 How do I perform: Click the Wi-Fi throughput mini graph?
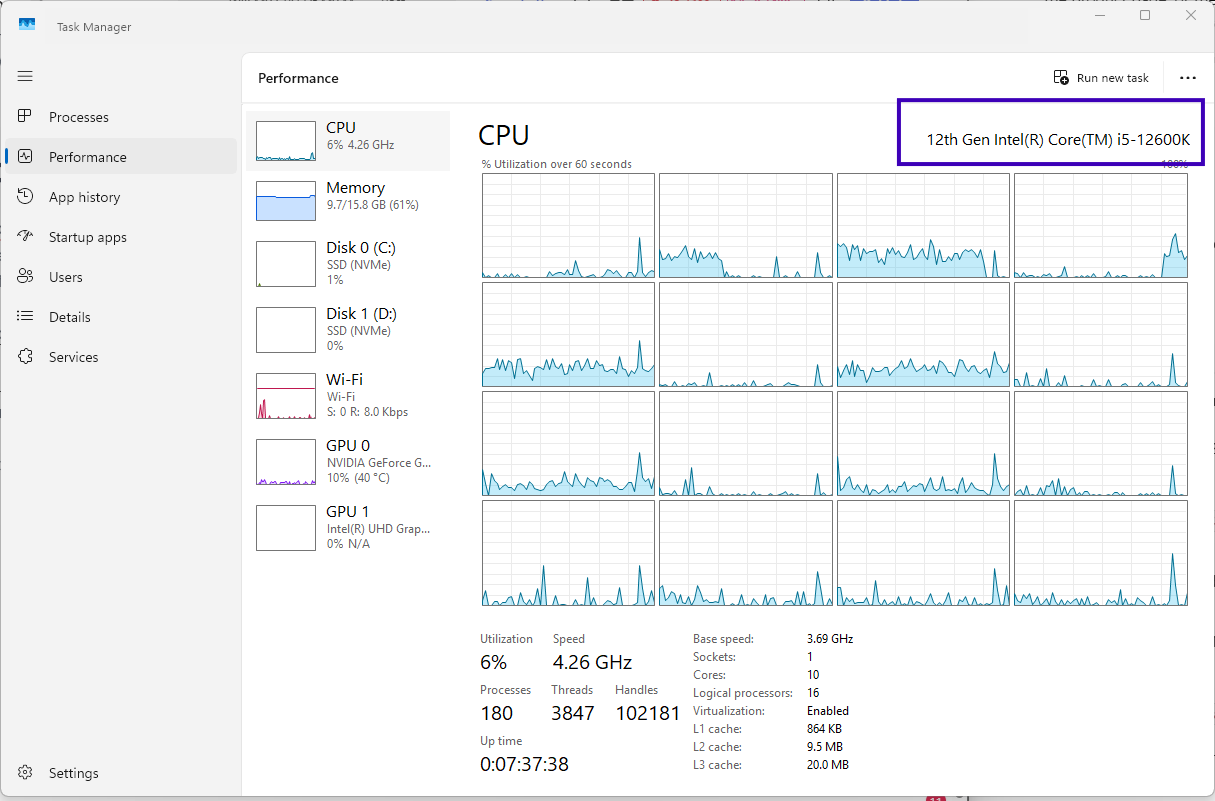point(286,396)
